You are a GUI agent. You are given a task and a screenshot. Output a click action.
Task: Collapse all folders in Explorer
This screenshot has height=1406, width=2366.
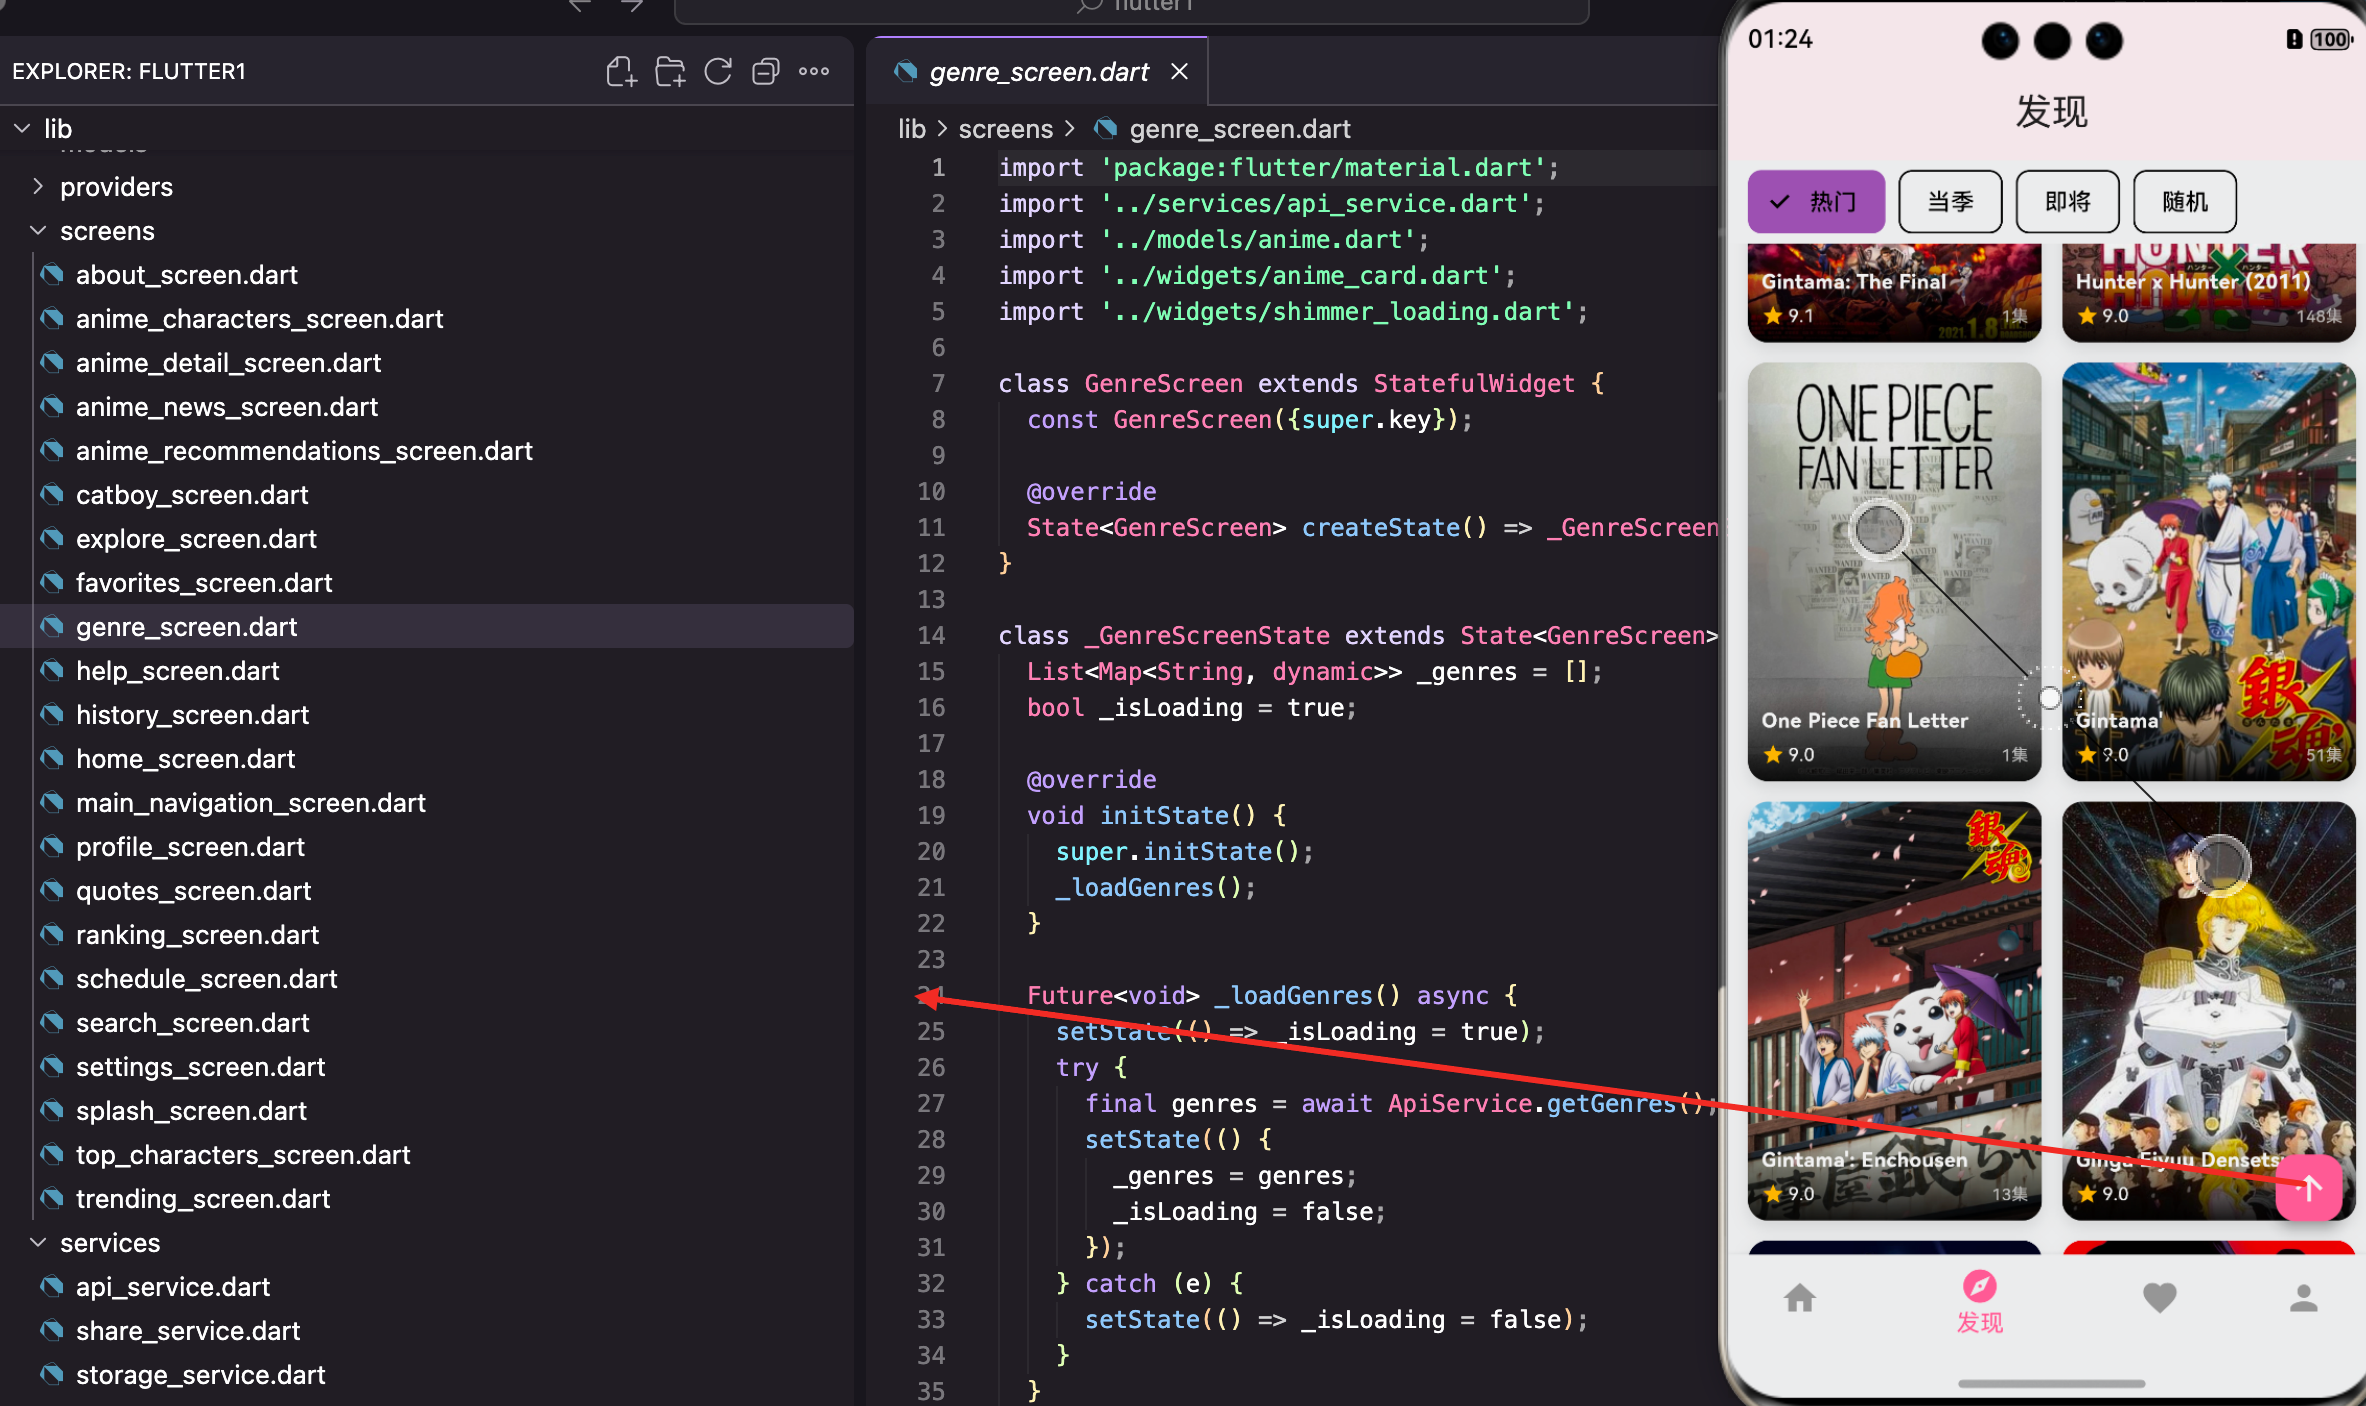click(766, 72)
